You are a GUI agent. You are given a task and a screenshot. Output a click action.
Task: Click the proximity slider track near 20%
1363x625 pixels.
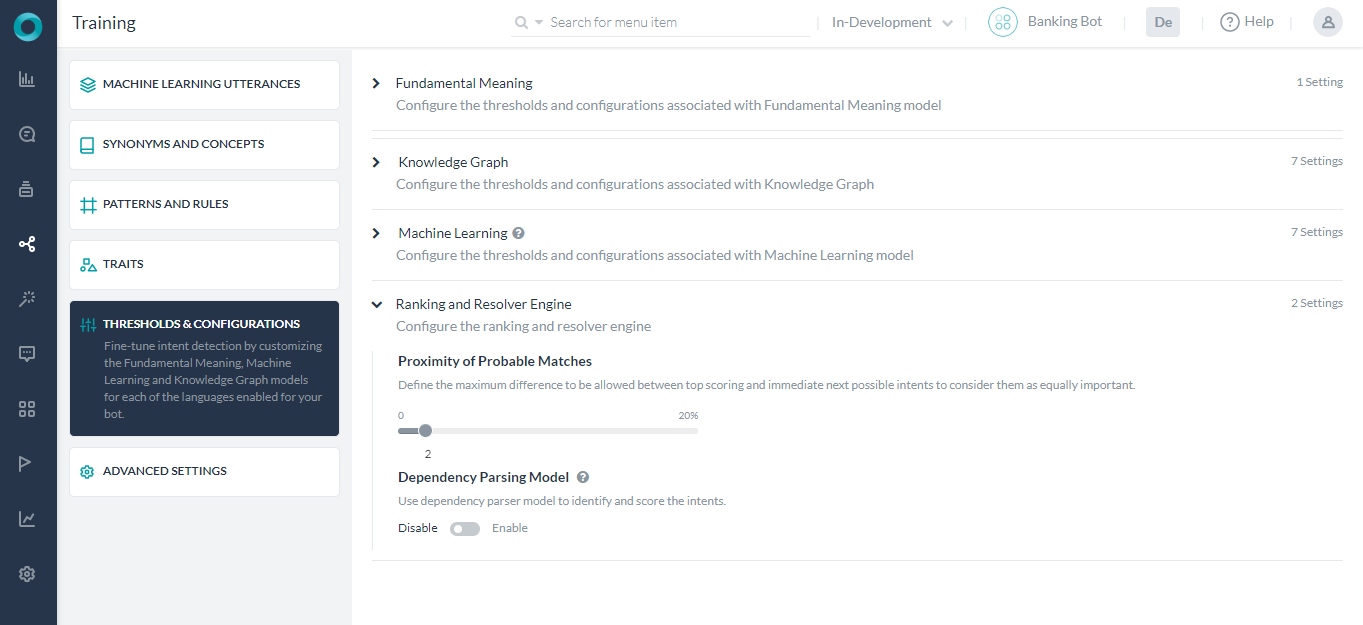click(693, 431)
